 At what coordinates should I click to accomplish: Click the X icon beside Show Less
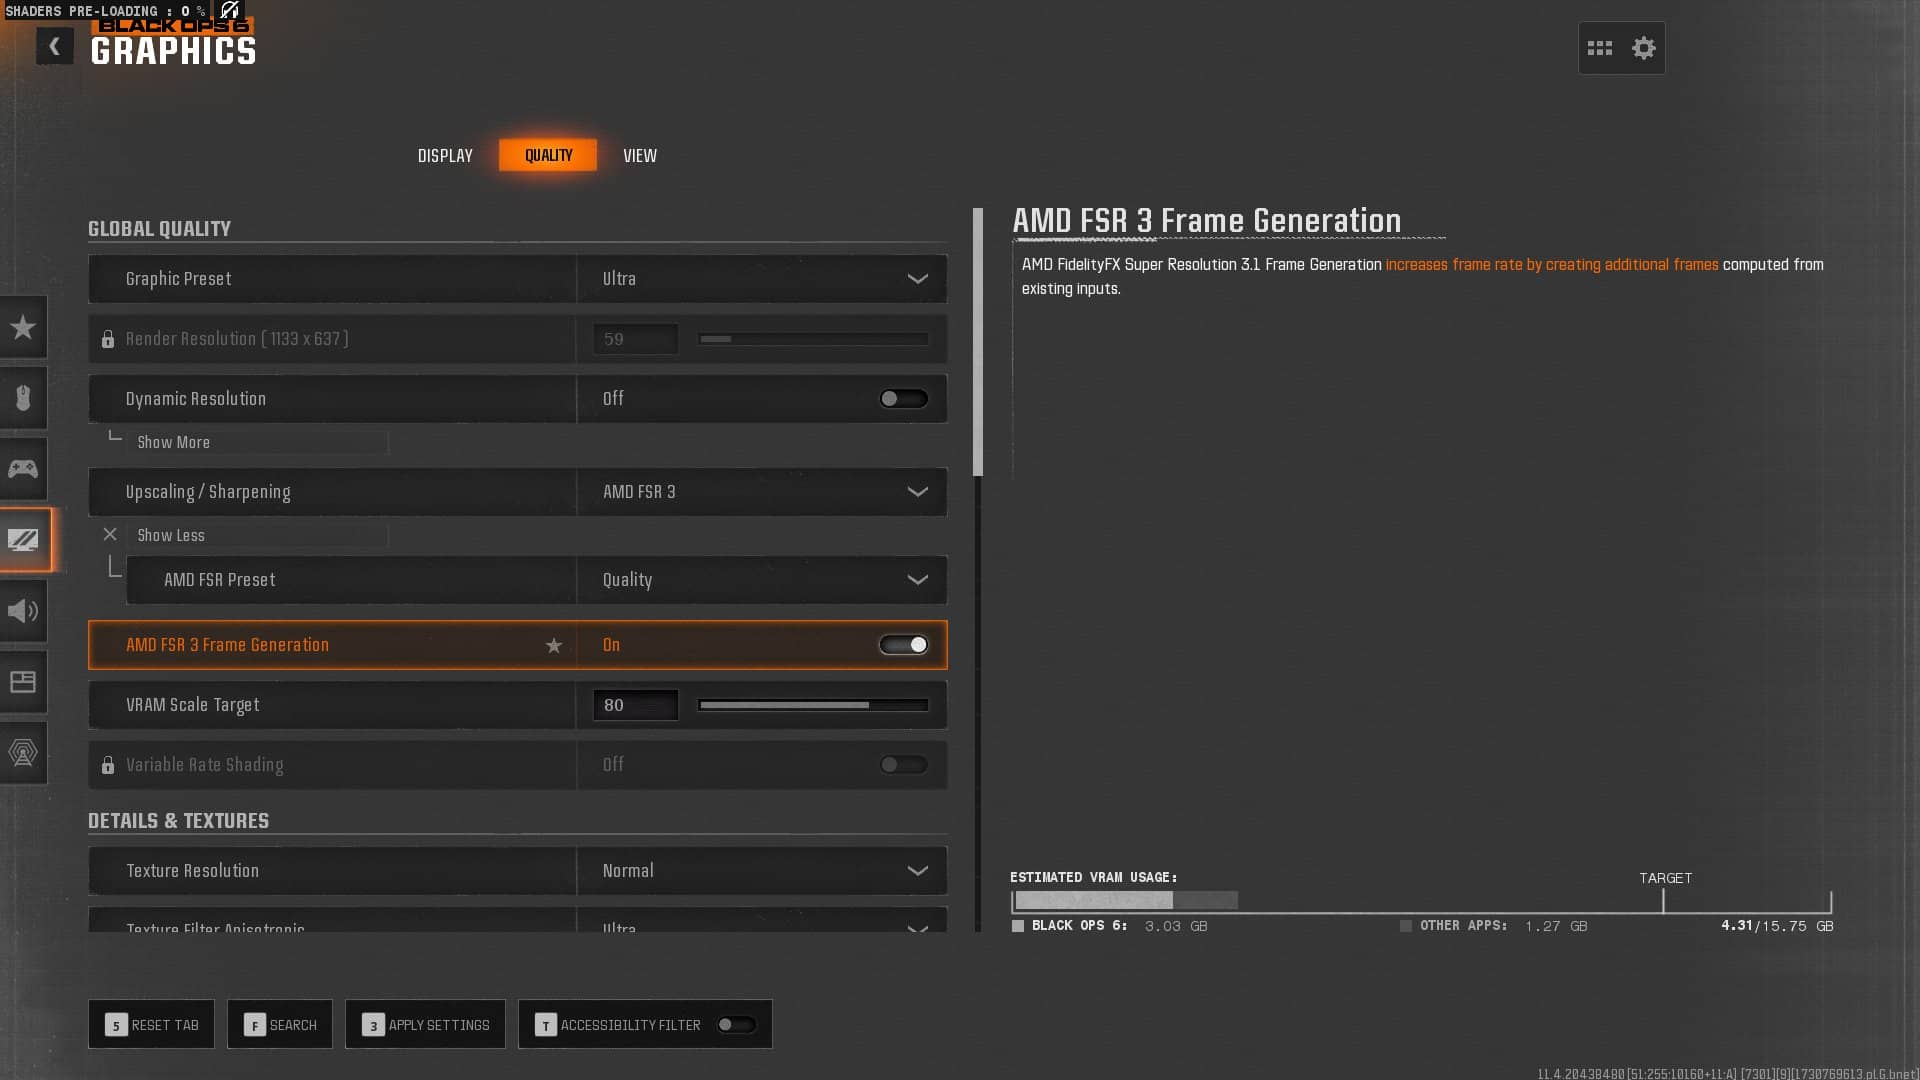point(110,534)
